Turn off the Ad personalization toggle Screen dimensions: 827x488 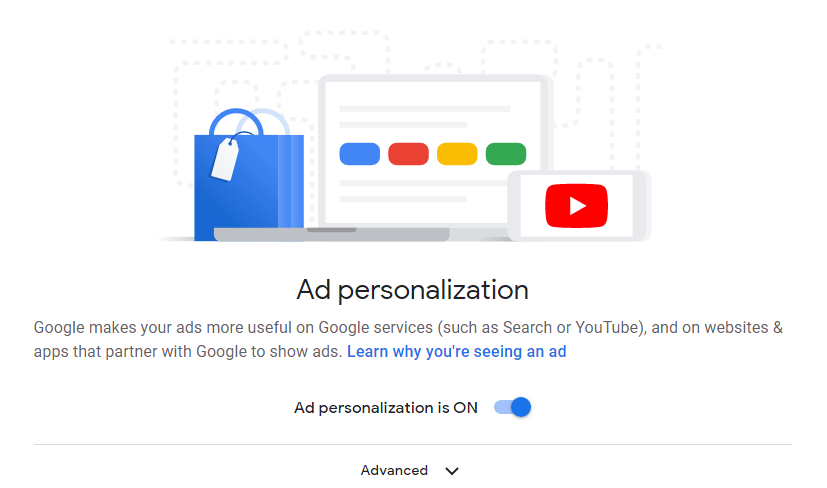(512, 407)
